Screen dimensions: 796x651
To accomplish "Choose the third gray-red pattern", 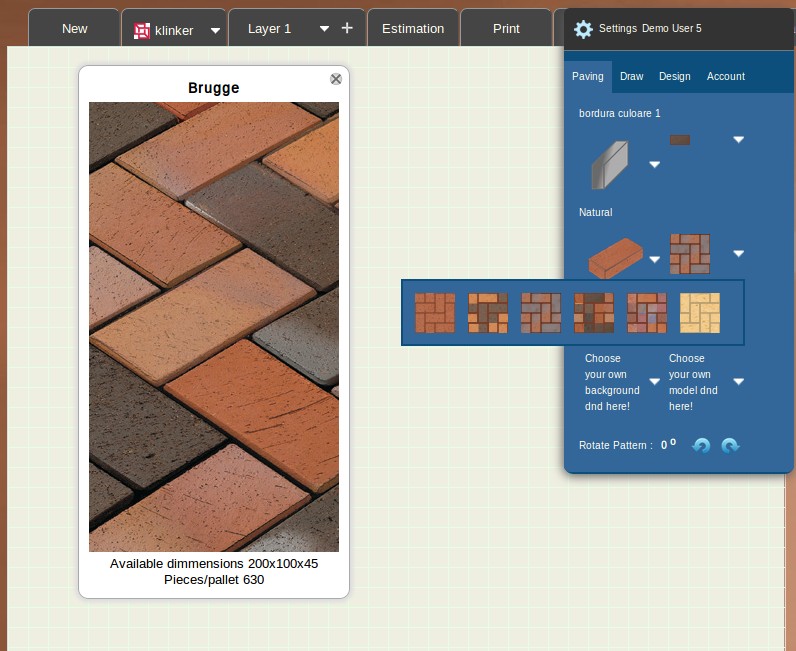I will click(x=541, y=313).
